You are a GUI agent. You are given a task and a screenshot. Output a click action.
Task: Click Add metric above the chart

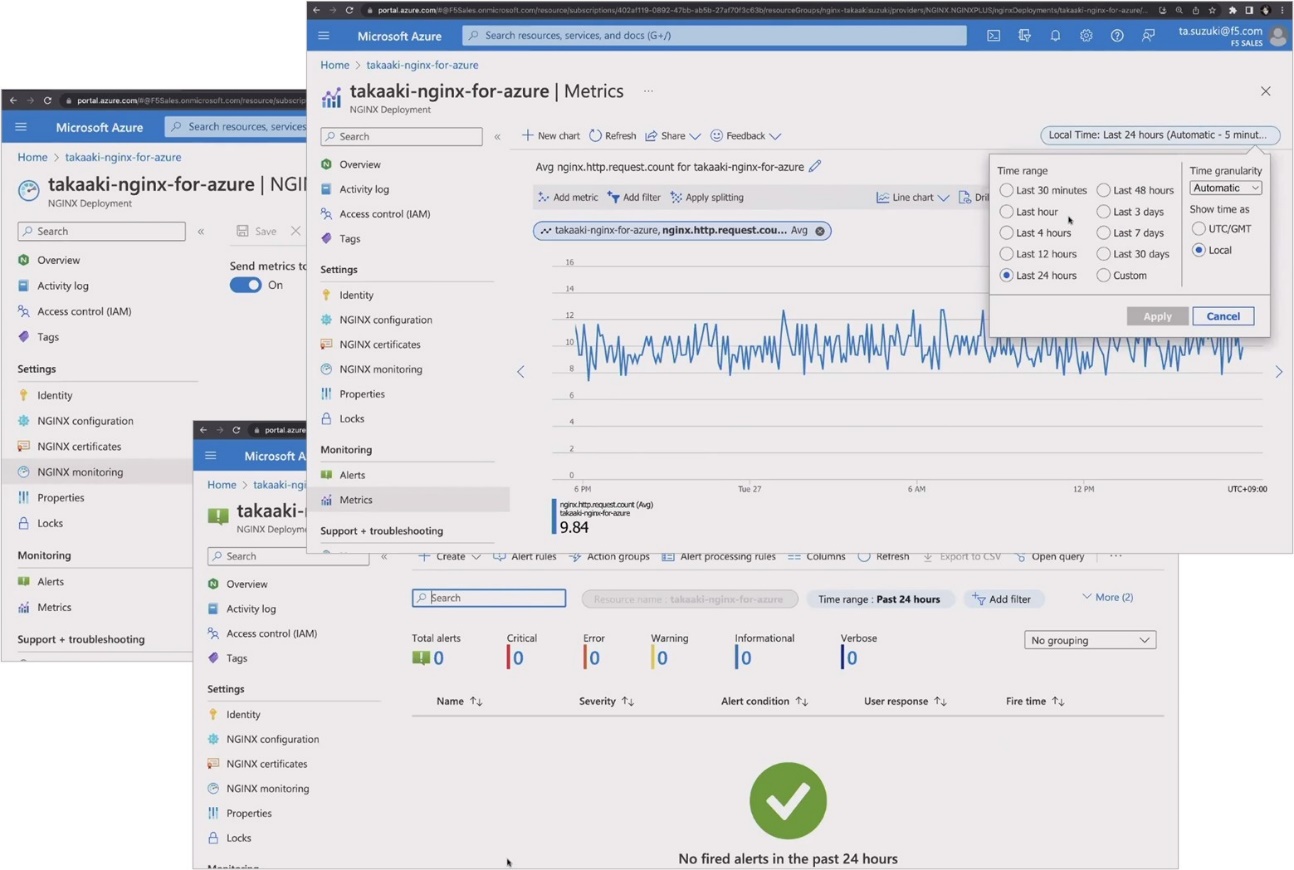568,198
